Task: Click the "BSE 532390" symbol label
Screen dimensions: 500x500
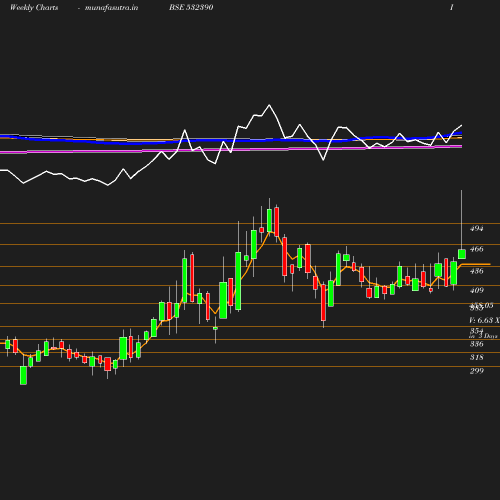Action: coord(191,7)
